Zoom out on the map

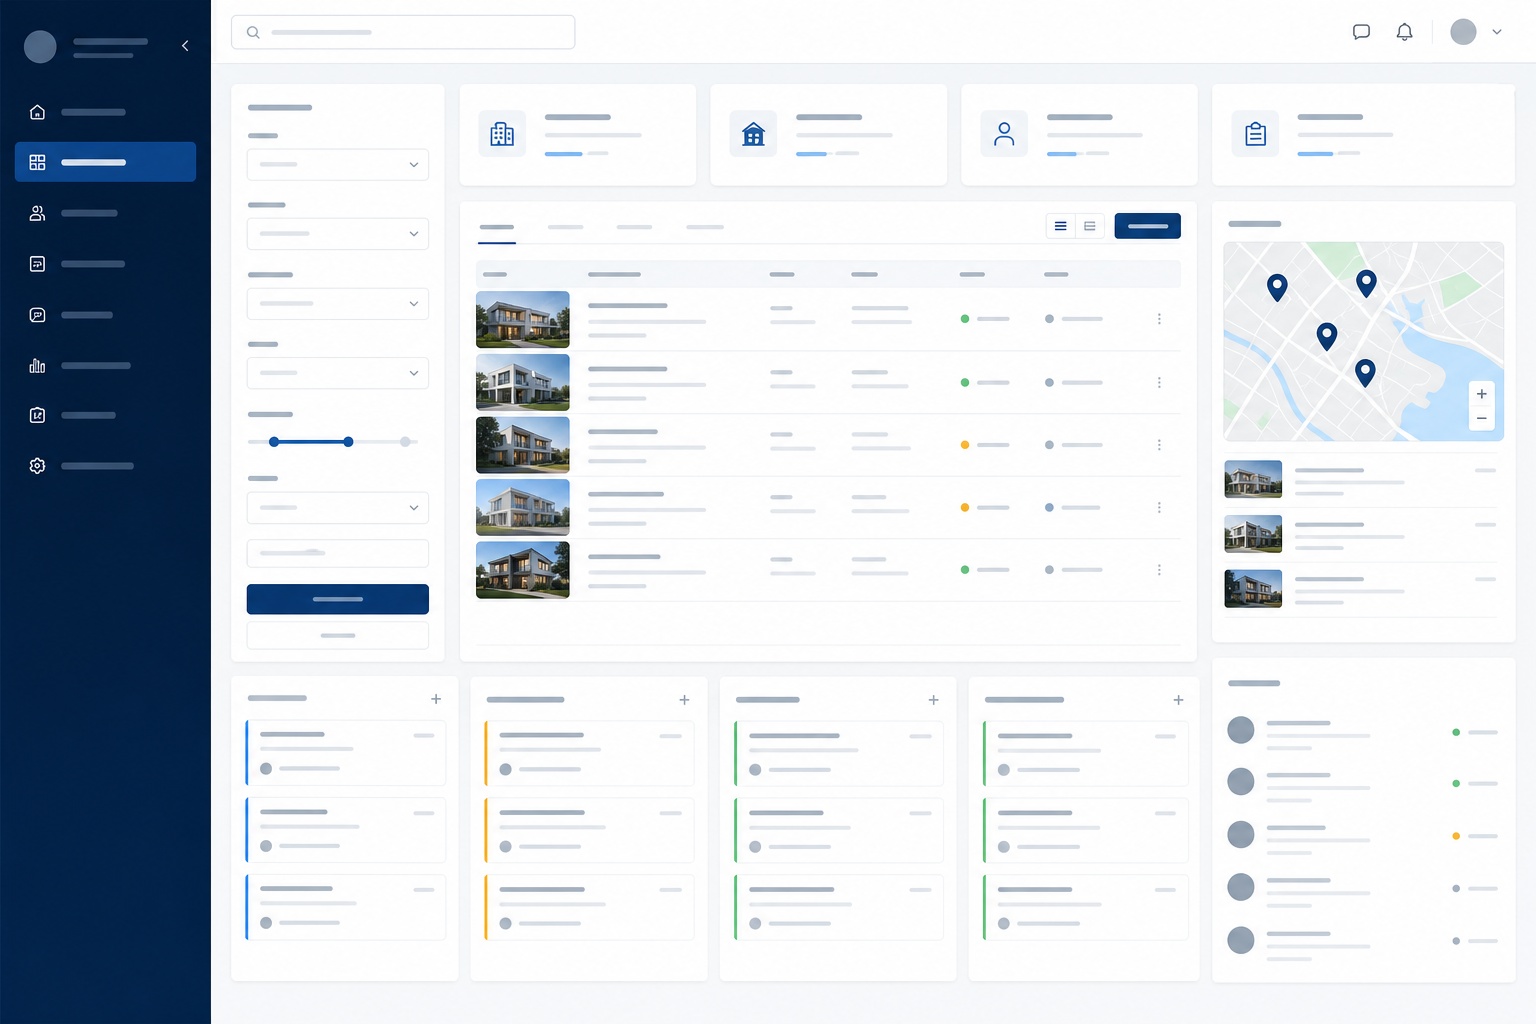[x=1481, y=418]
